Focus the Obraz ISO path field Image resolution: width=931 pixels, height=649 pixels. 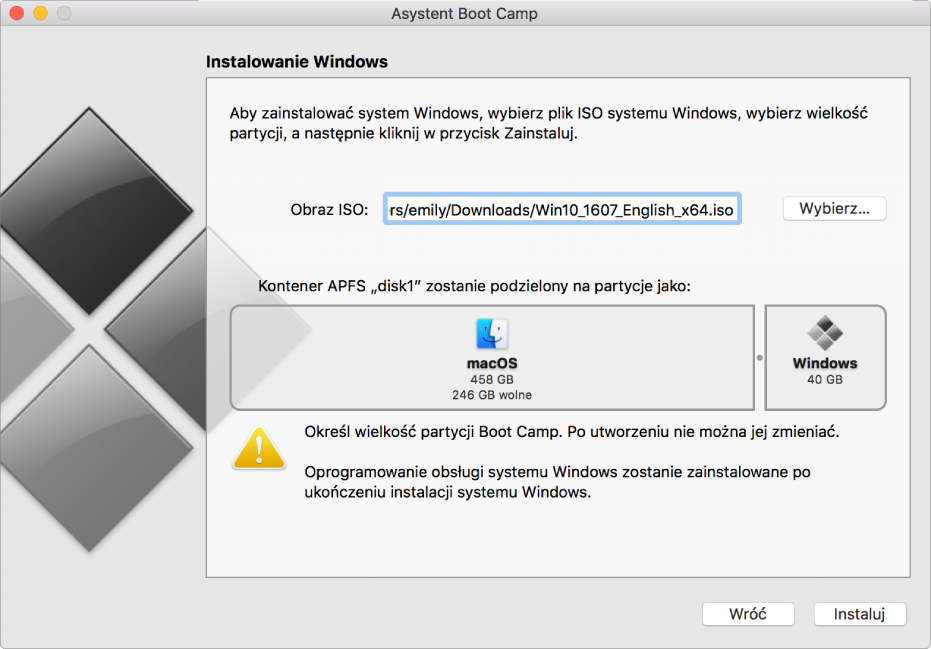[562, 210]
